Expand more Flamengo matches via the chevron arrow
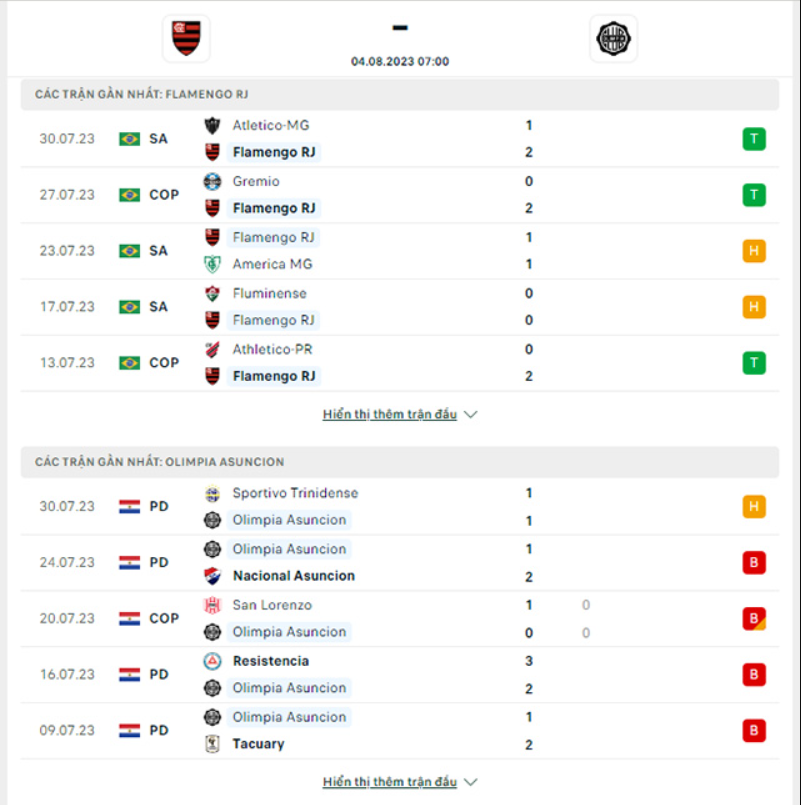Screen dimensions: 801x805 470,413
